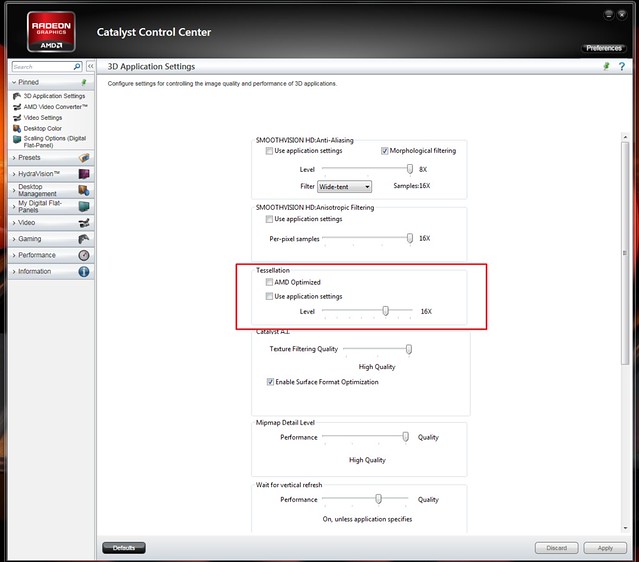The image size is (639, 562).
Task: Click the Performance gauge icon
Action: coord(84,255)
